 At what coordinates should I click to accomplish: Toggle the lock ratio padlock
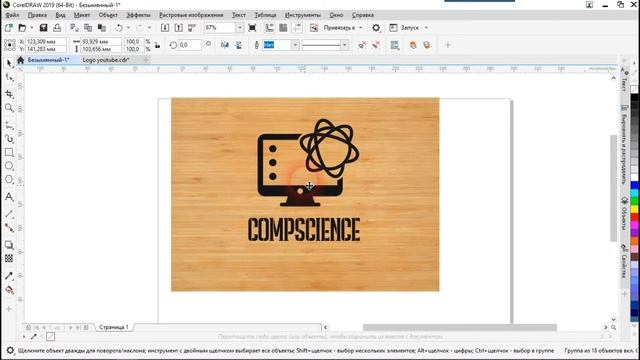point(158,45)
